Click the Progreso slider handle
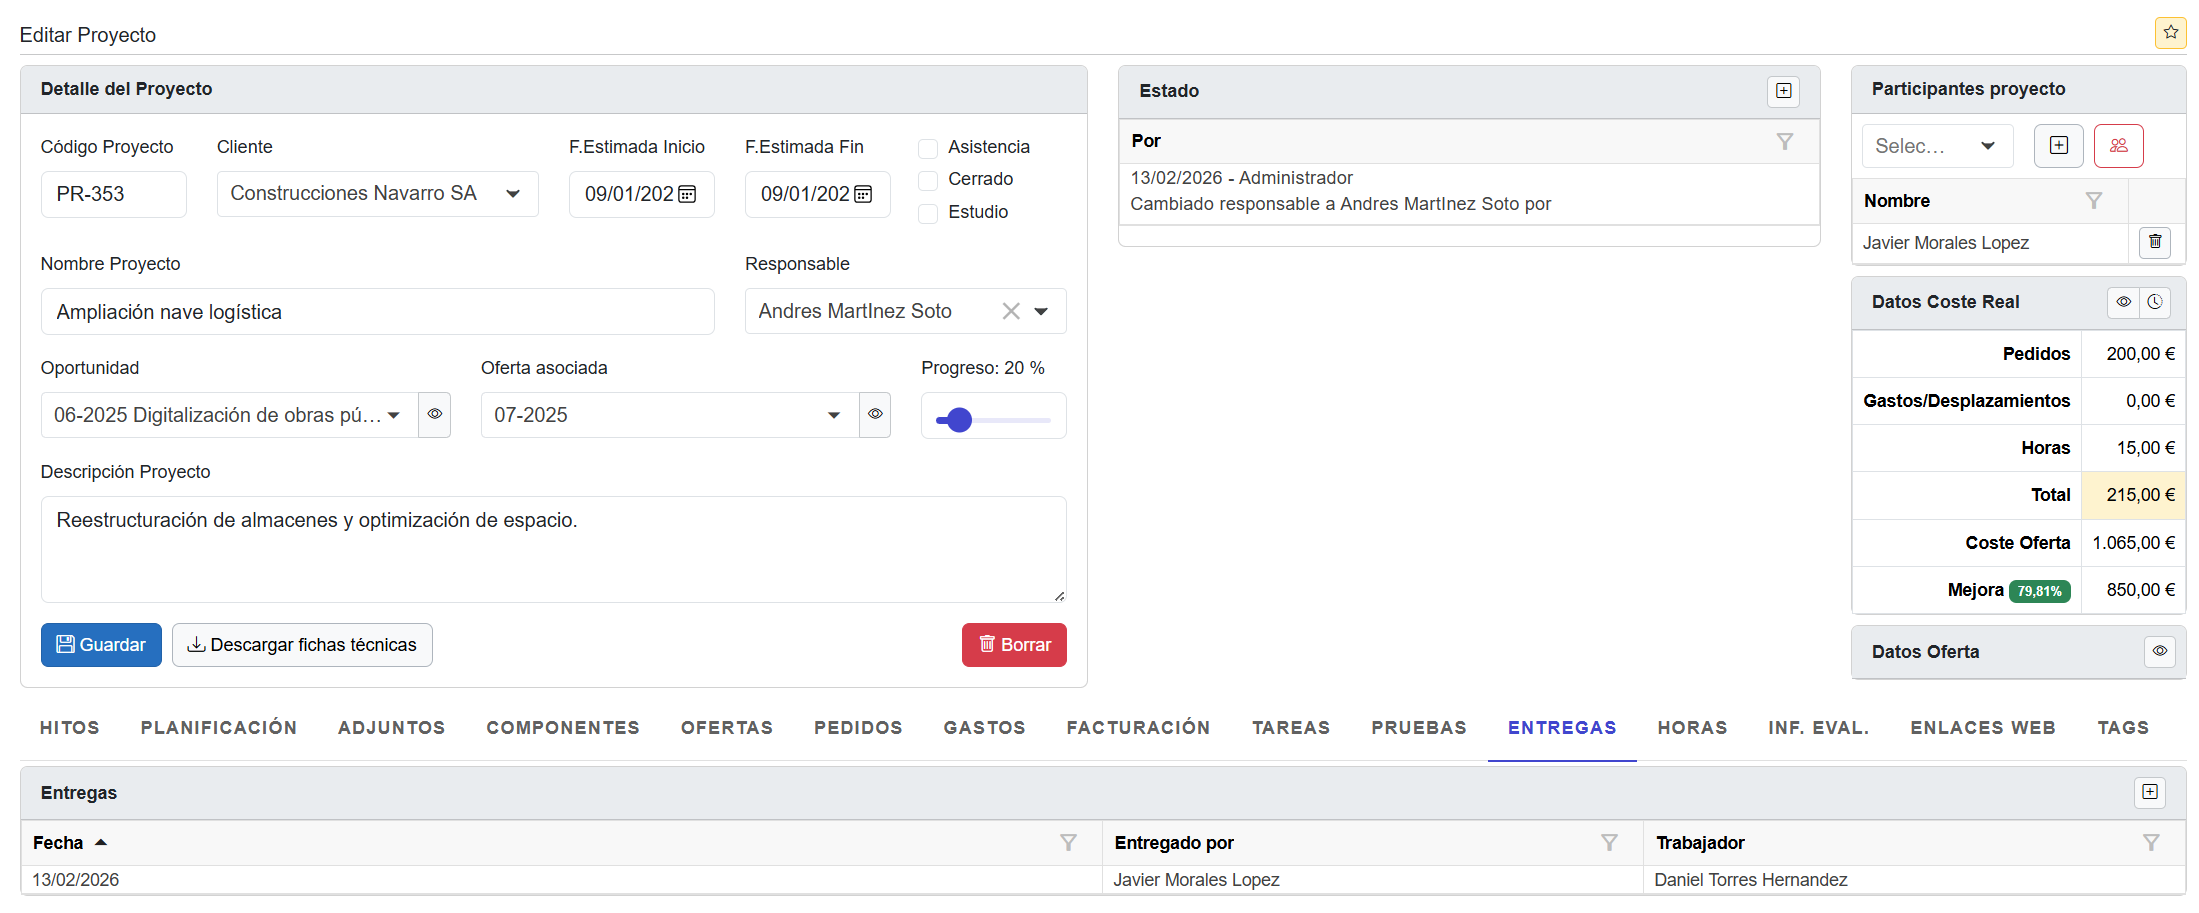The image size is (2199, 913). tap(959, 420)
